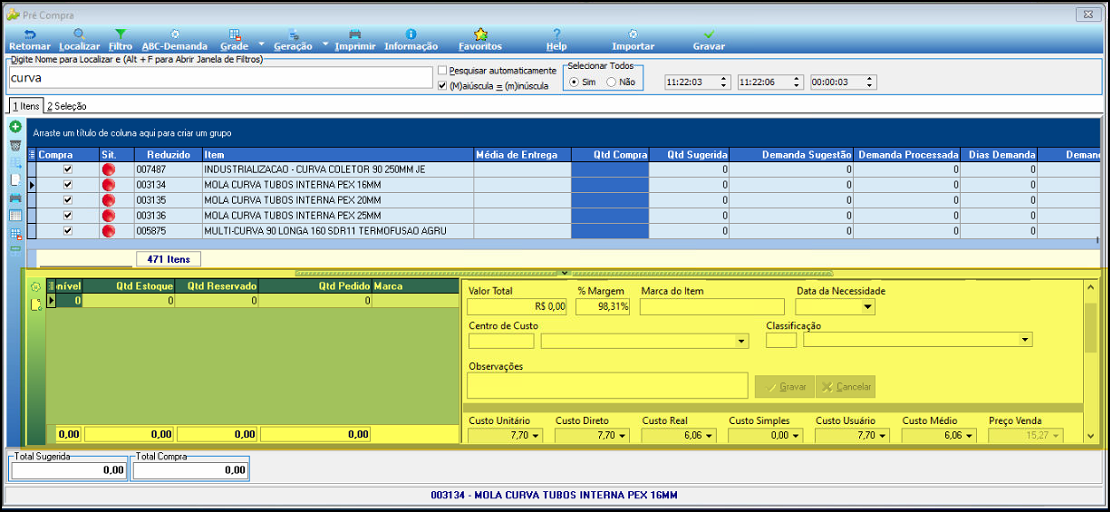Open Centro de Custo dropdown list
This screenshot has height=512, width=1110.
(x=741, y=341)
